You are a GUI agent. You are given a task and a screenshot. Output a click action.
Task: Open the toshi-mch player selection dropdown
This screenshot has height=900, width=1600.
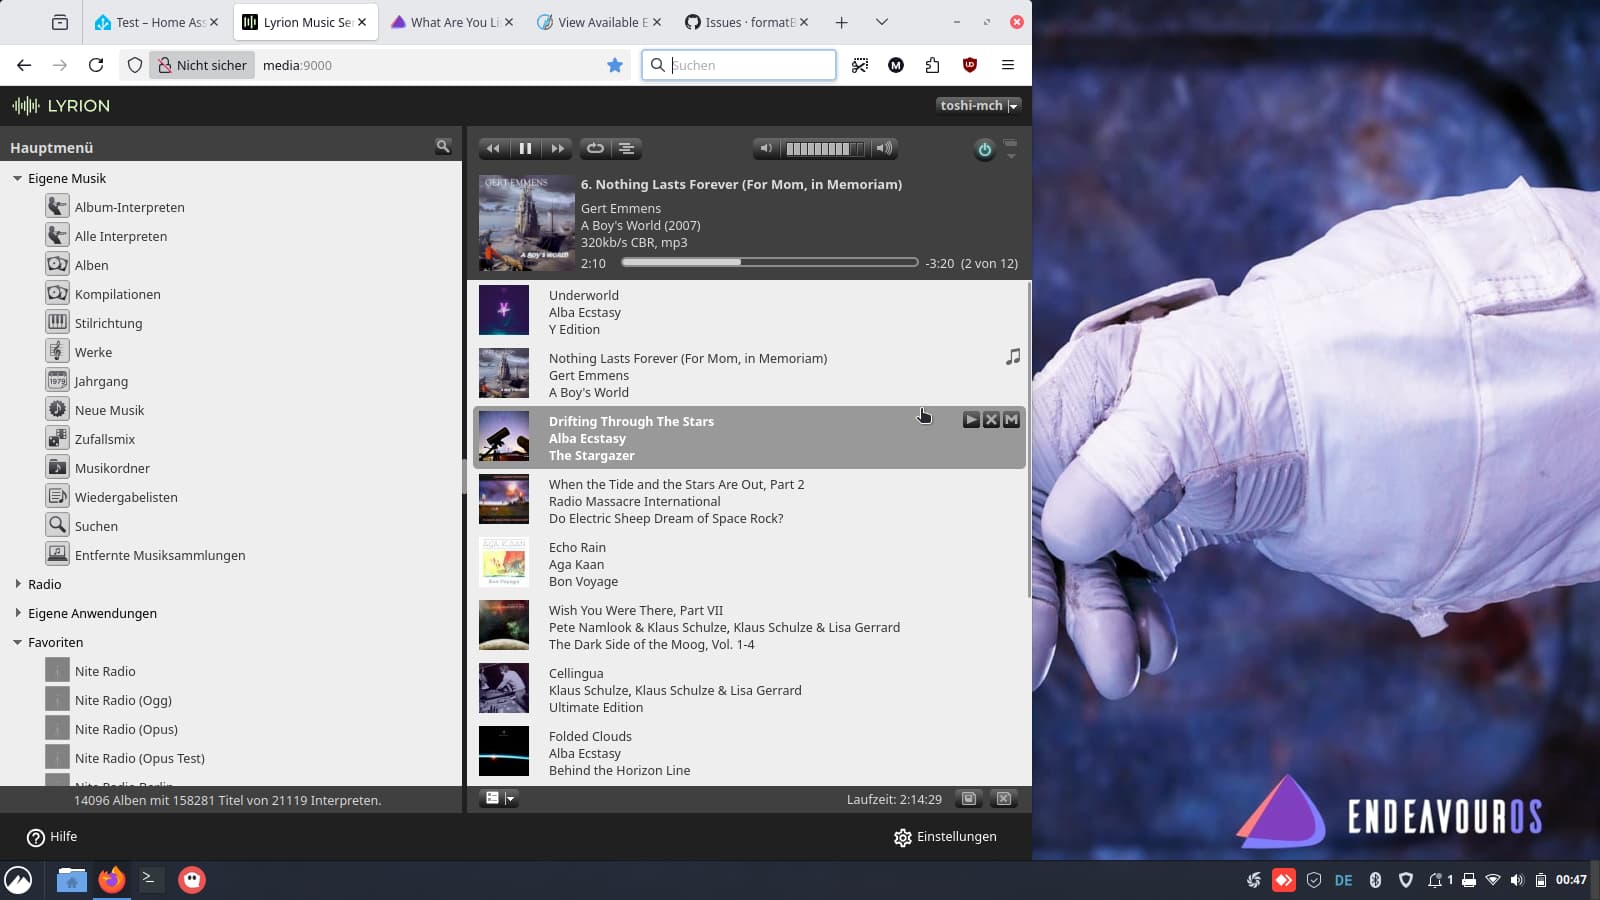click(x=979, y=105)
